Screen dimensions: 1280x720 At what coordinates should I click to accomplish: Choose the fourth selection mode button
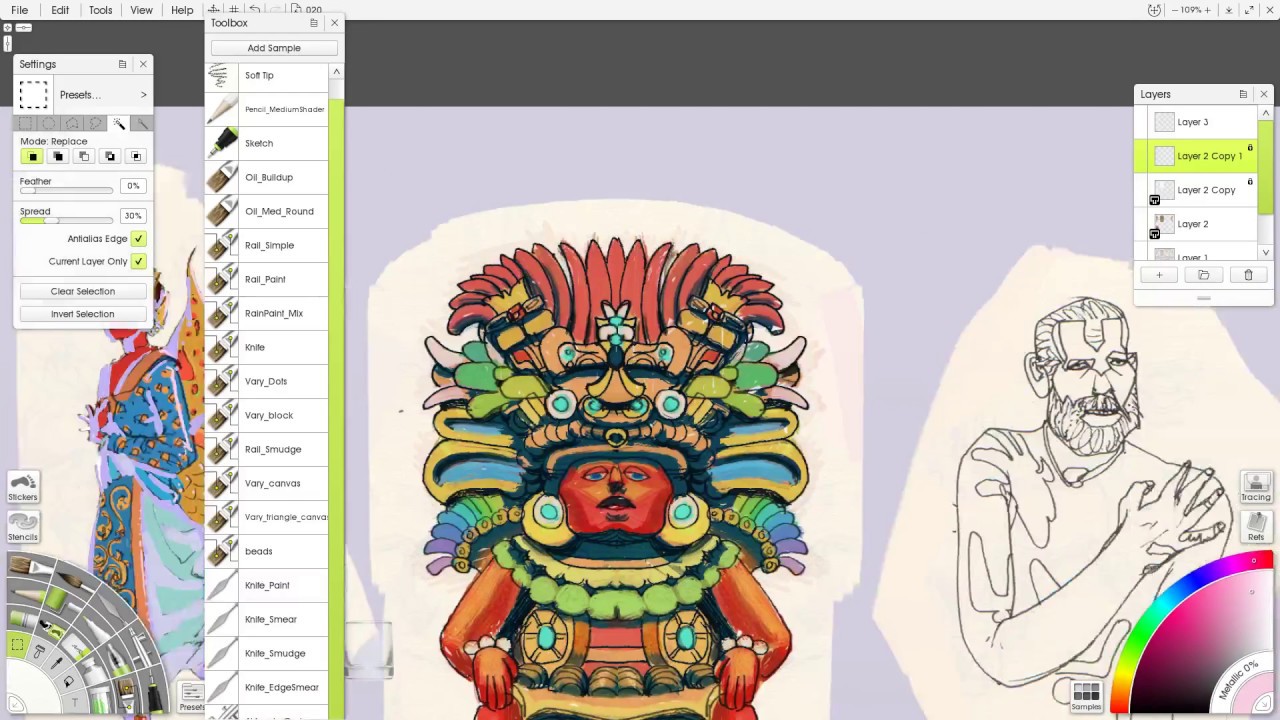pyautogui.click(x=110, y=157)
